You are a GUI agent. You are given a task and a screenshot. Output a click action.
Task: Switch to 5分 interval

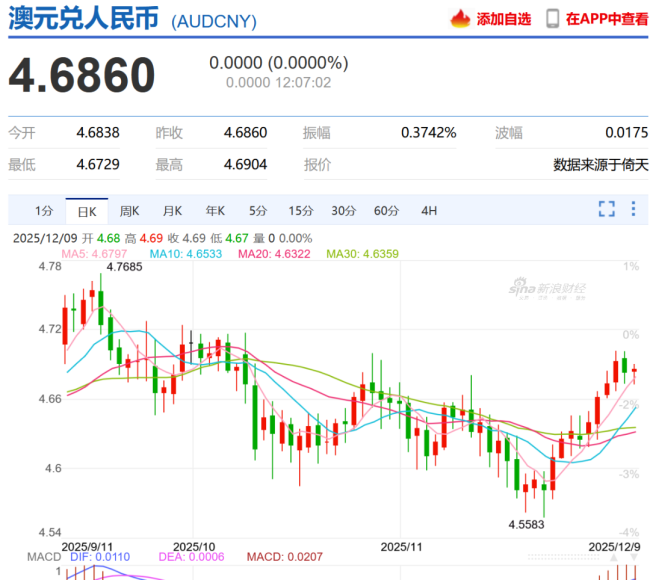[258, 210]
